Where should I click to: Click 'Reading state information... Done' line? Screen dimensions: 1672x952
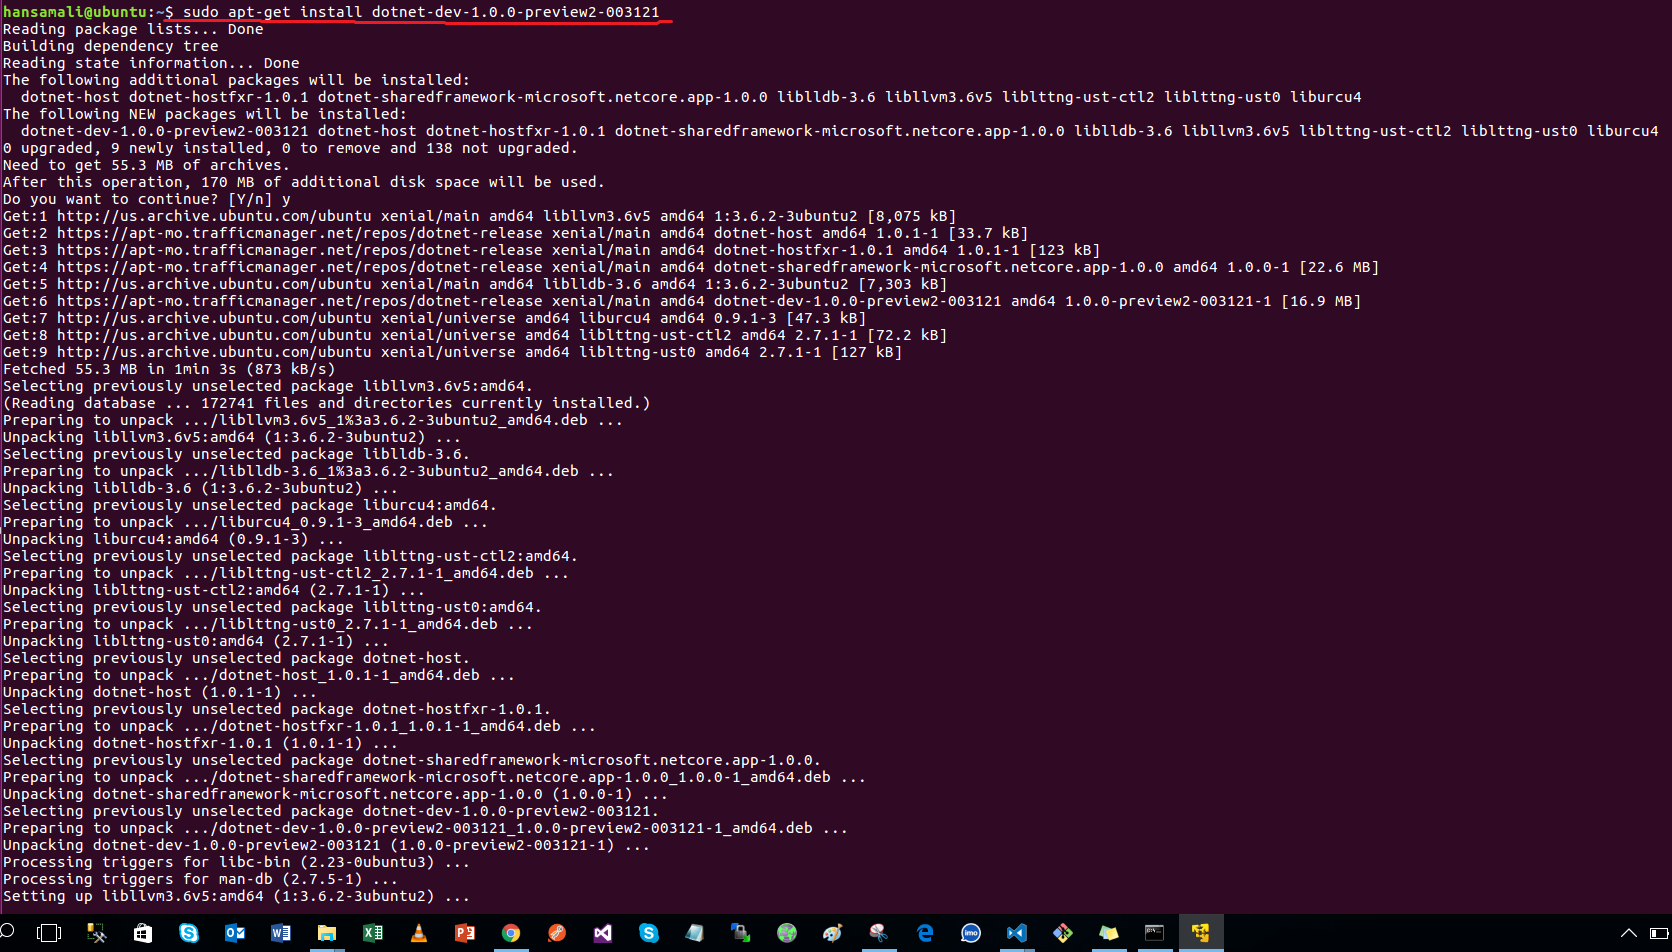tap(151, 63)
